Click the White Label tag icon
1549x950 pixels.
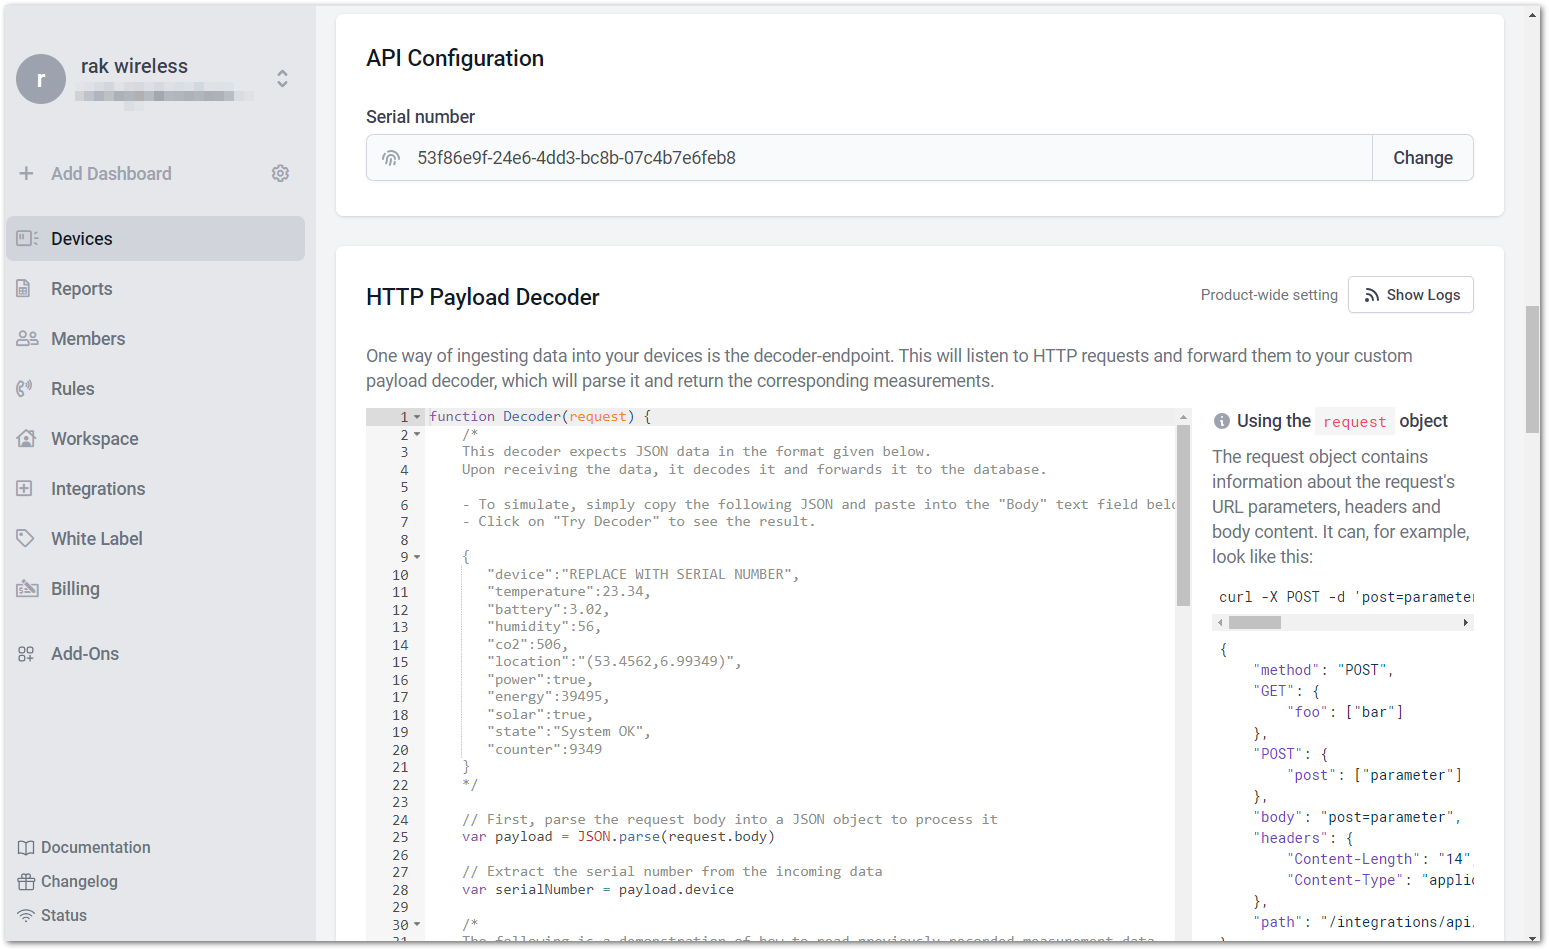[x=25, y=538]
